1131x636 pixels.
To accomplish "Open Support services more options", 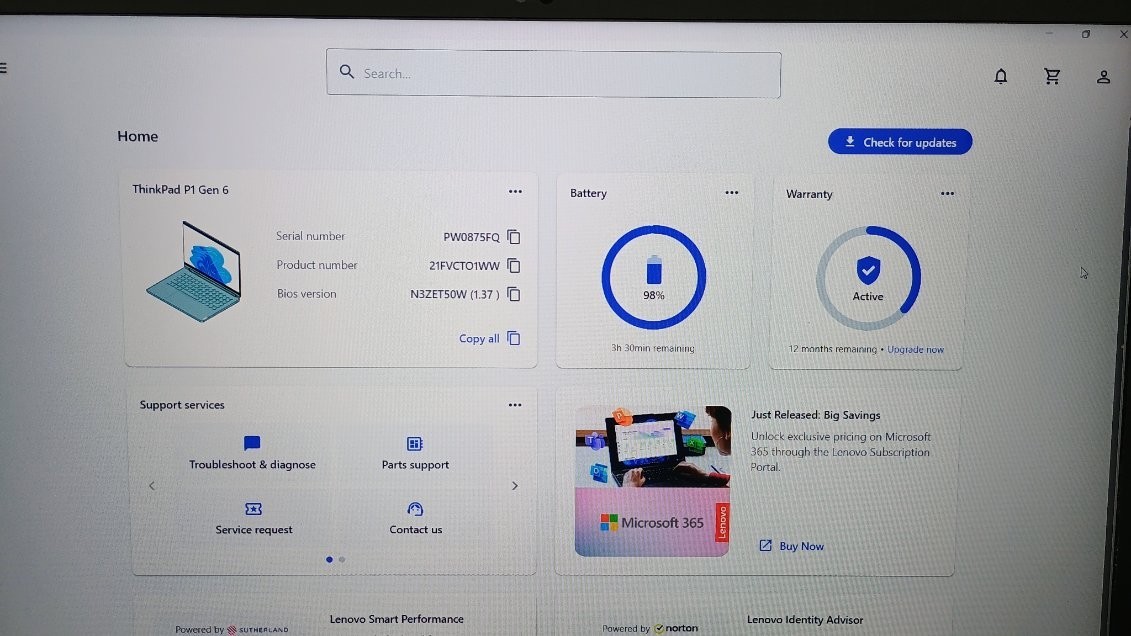I will tap(515, 405).
